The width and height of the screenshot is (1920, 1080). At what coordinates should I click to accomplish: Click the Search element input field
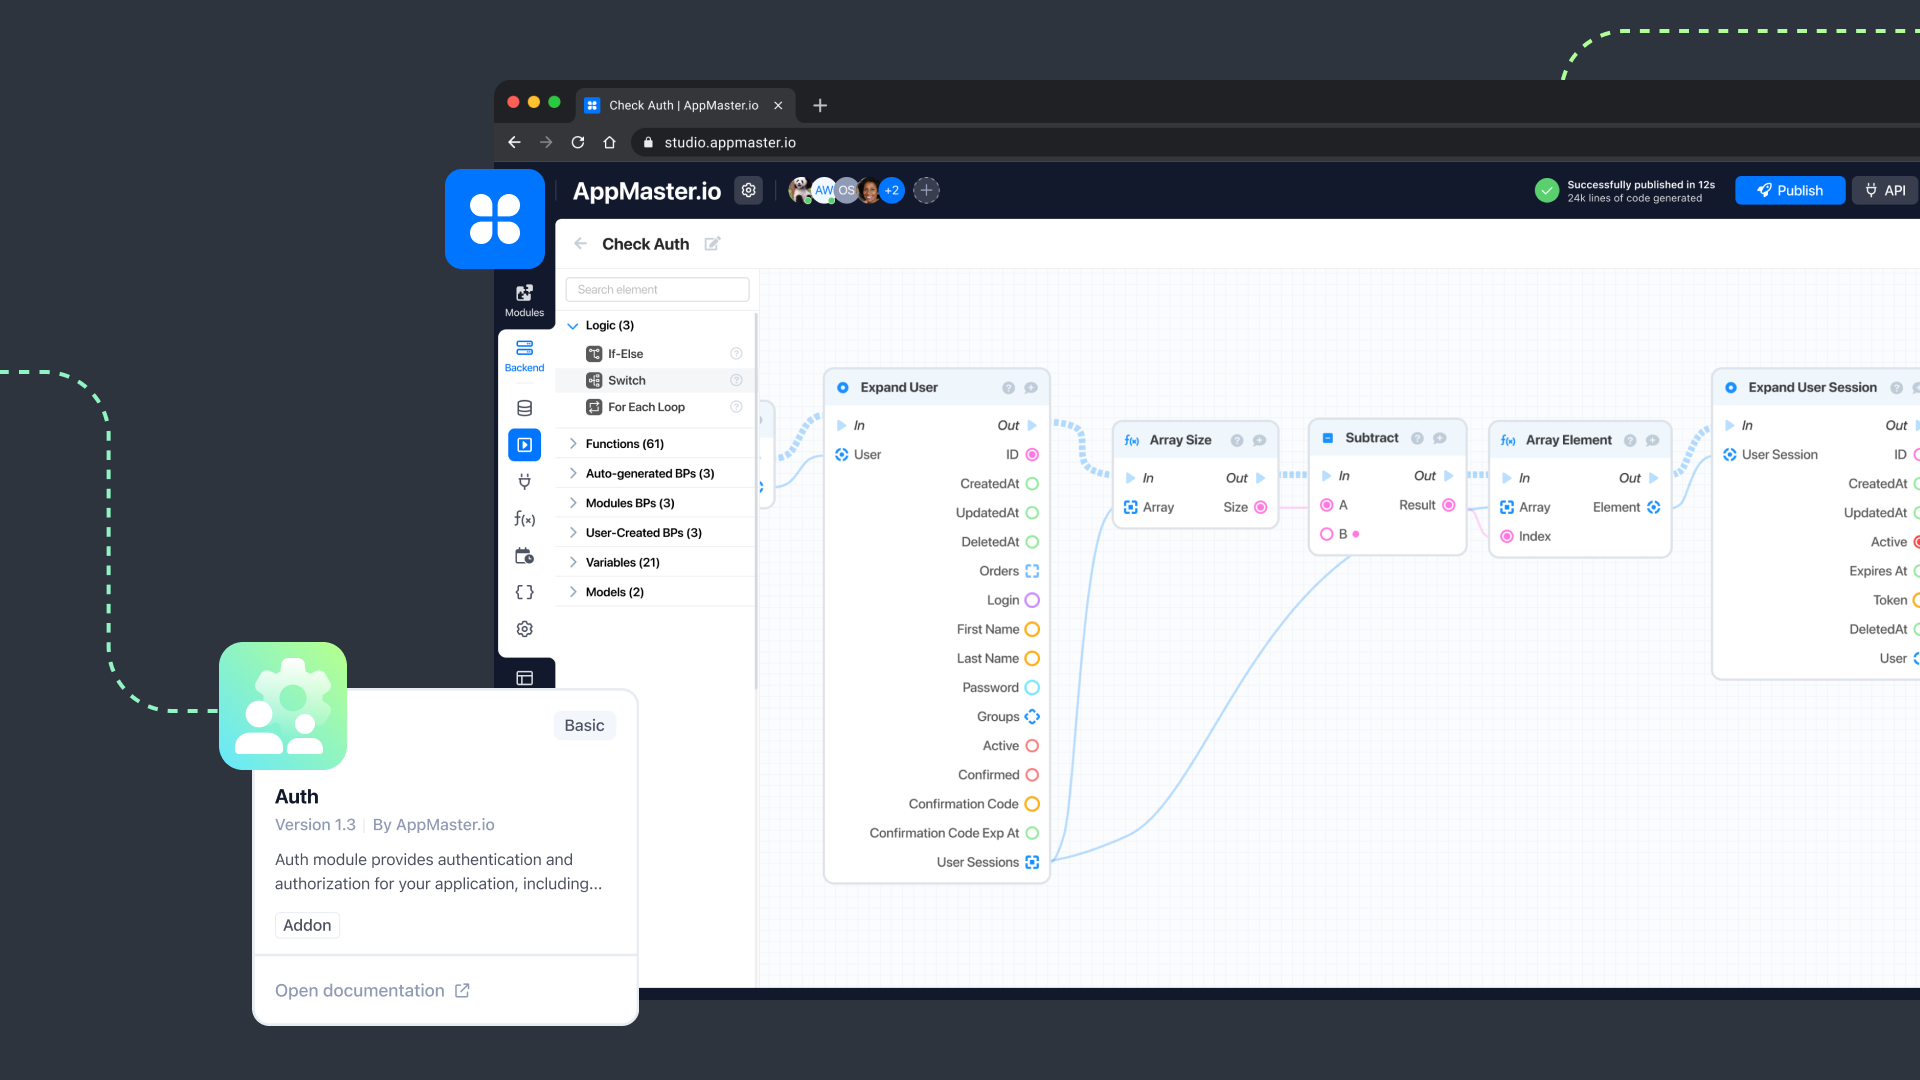657,290
